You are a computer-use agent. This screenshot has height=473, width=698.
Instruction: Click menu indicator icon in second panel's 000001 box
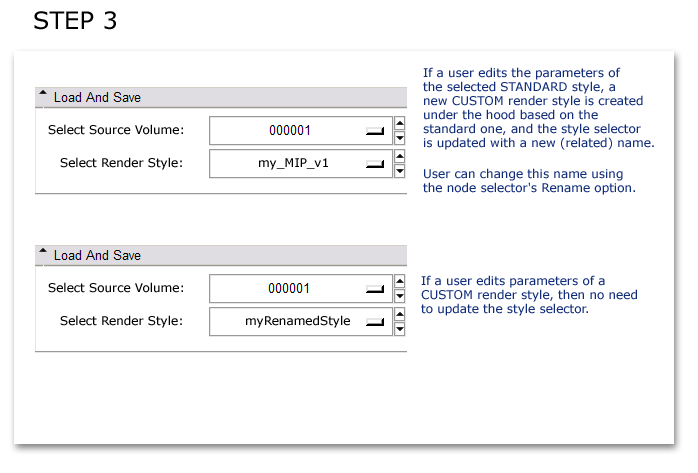(375, 289)
